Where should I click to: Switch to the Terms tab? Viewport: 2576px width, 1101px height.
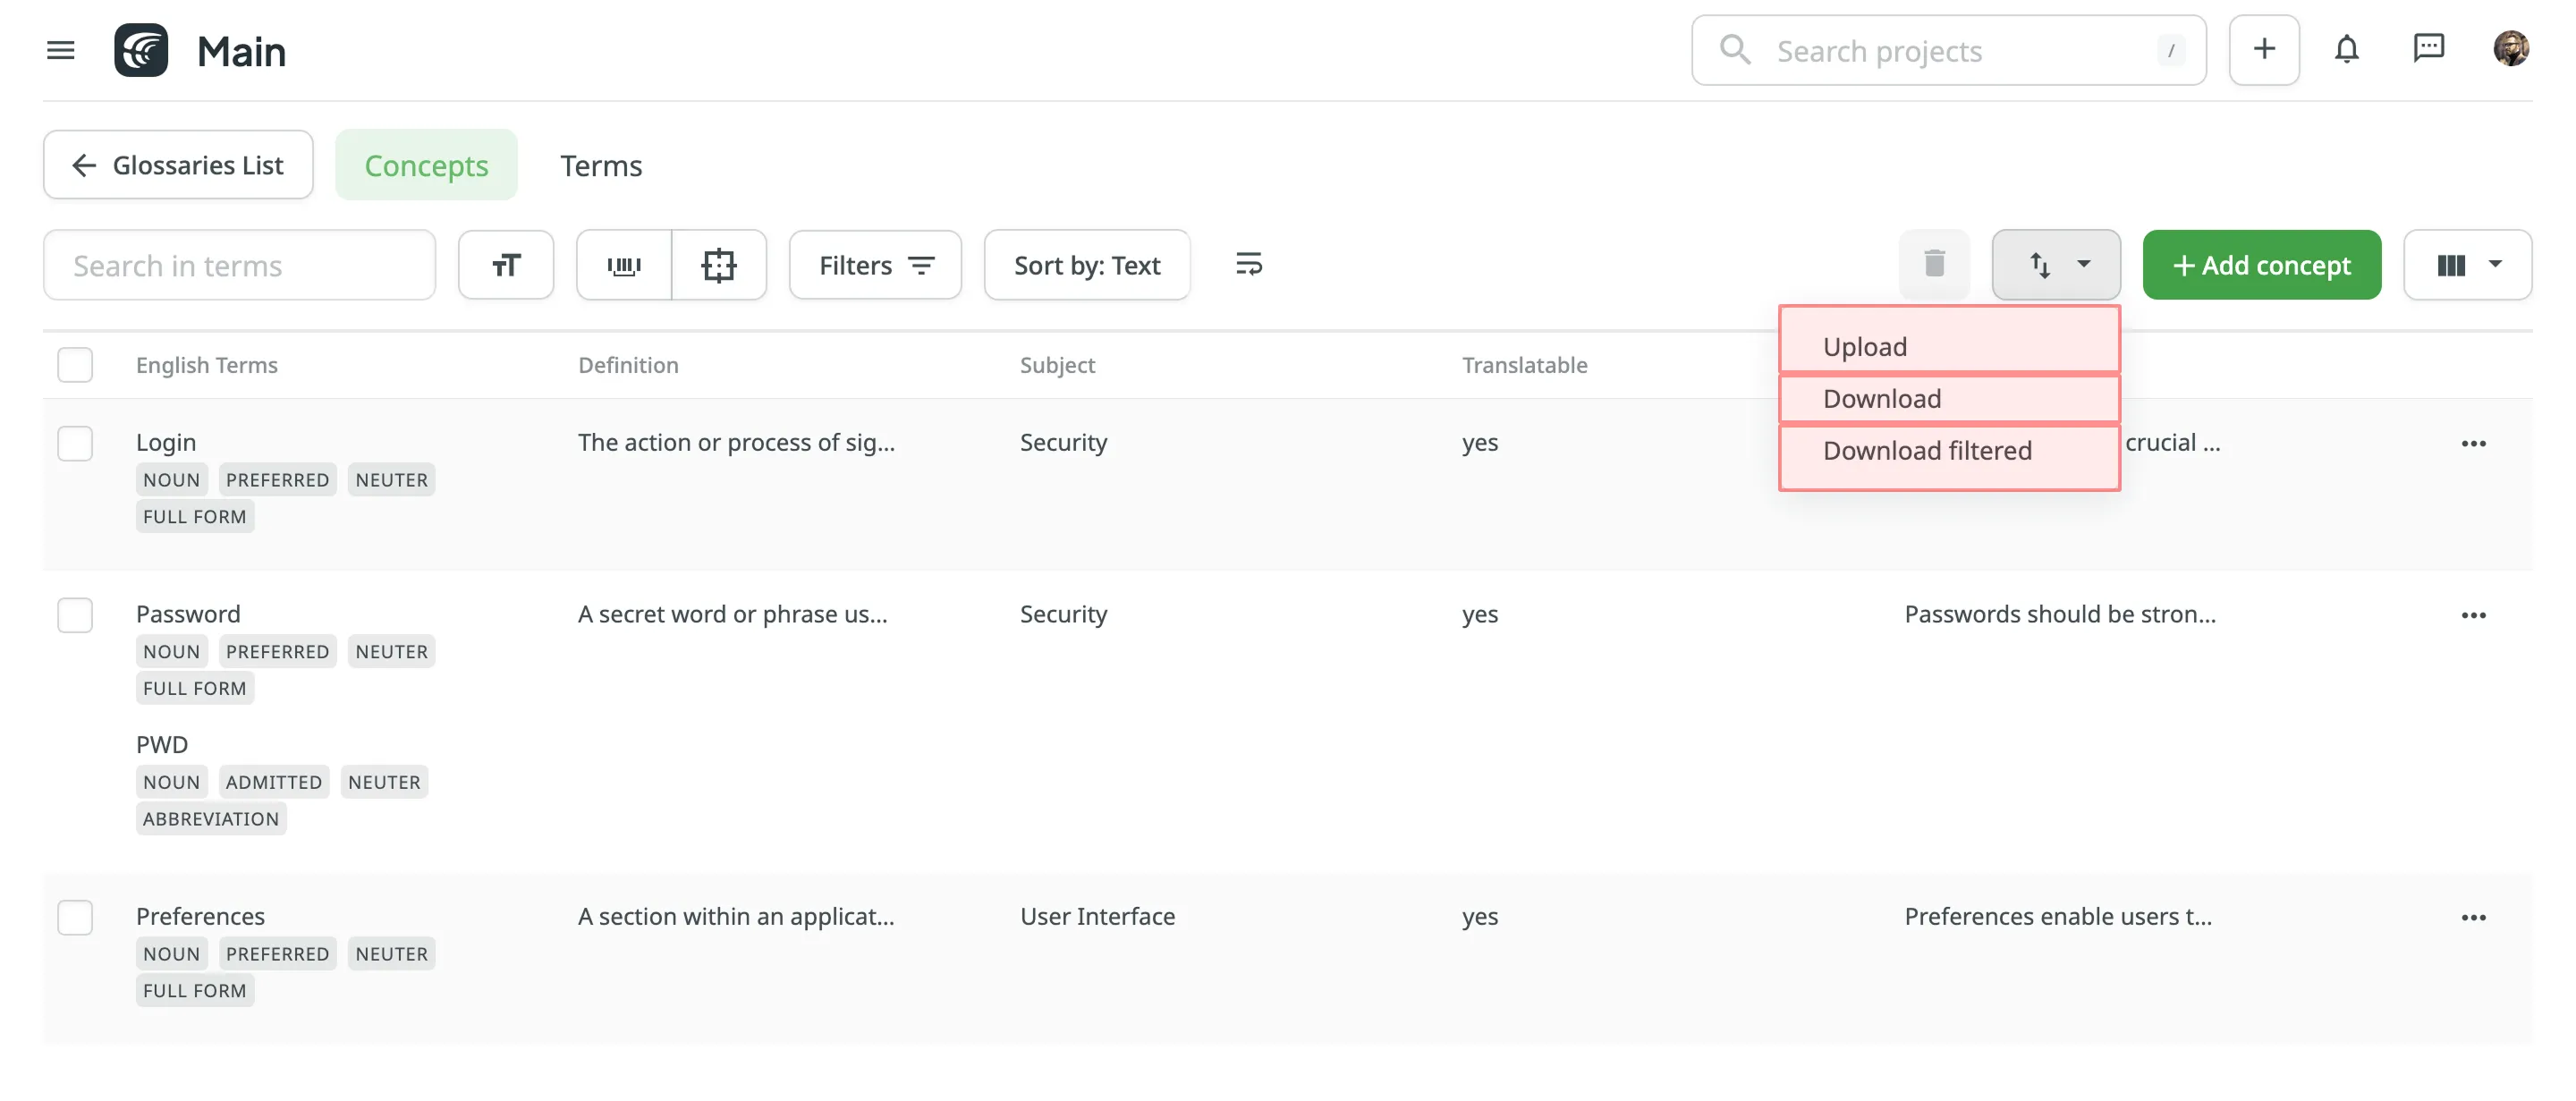601,165
